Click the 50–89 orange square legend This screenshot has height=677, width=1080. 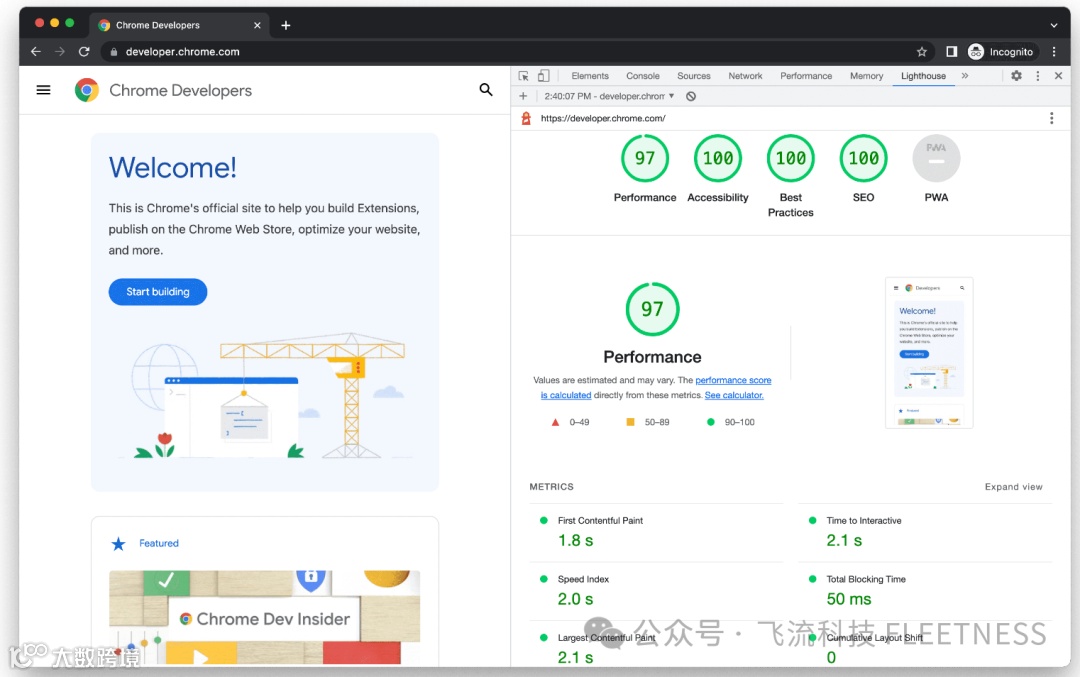click(647, 422)
